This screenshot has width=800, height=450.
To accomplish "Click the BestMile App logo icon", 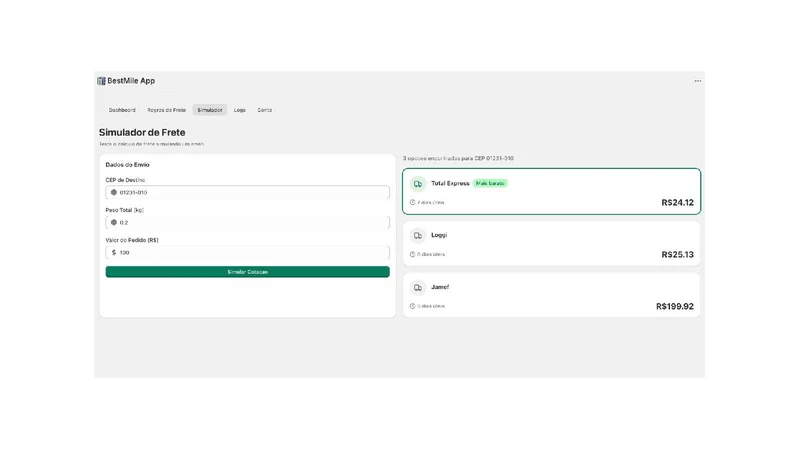I will (x=101, y=81).
